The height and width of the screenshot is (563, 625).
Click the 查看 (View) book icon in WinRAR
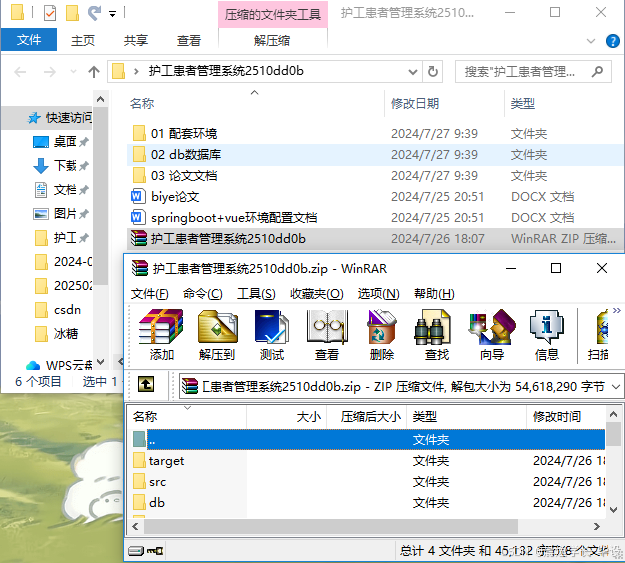point(327,327)
